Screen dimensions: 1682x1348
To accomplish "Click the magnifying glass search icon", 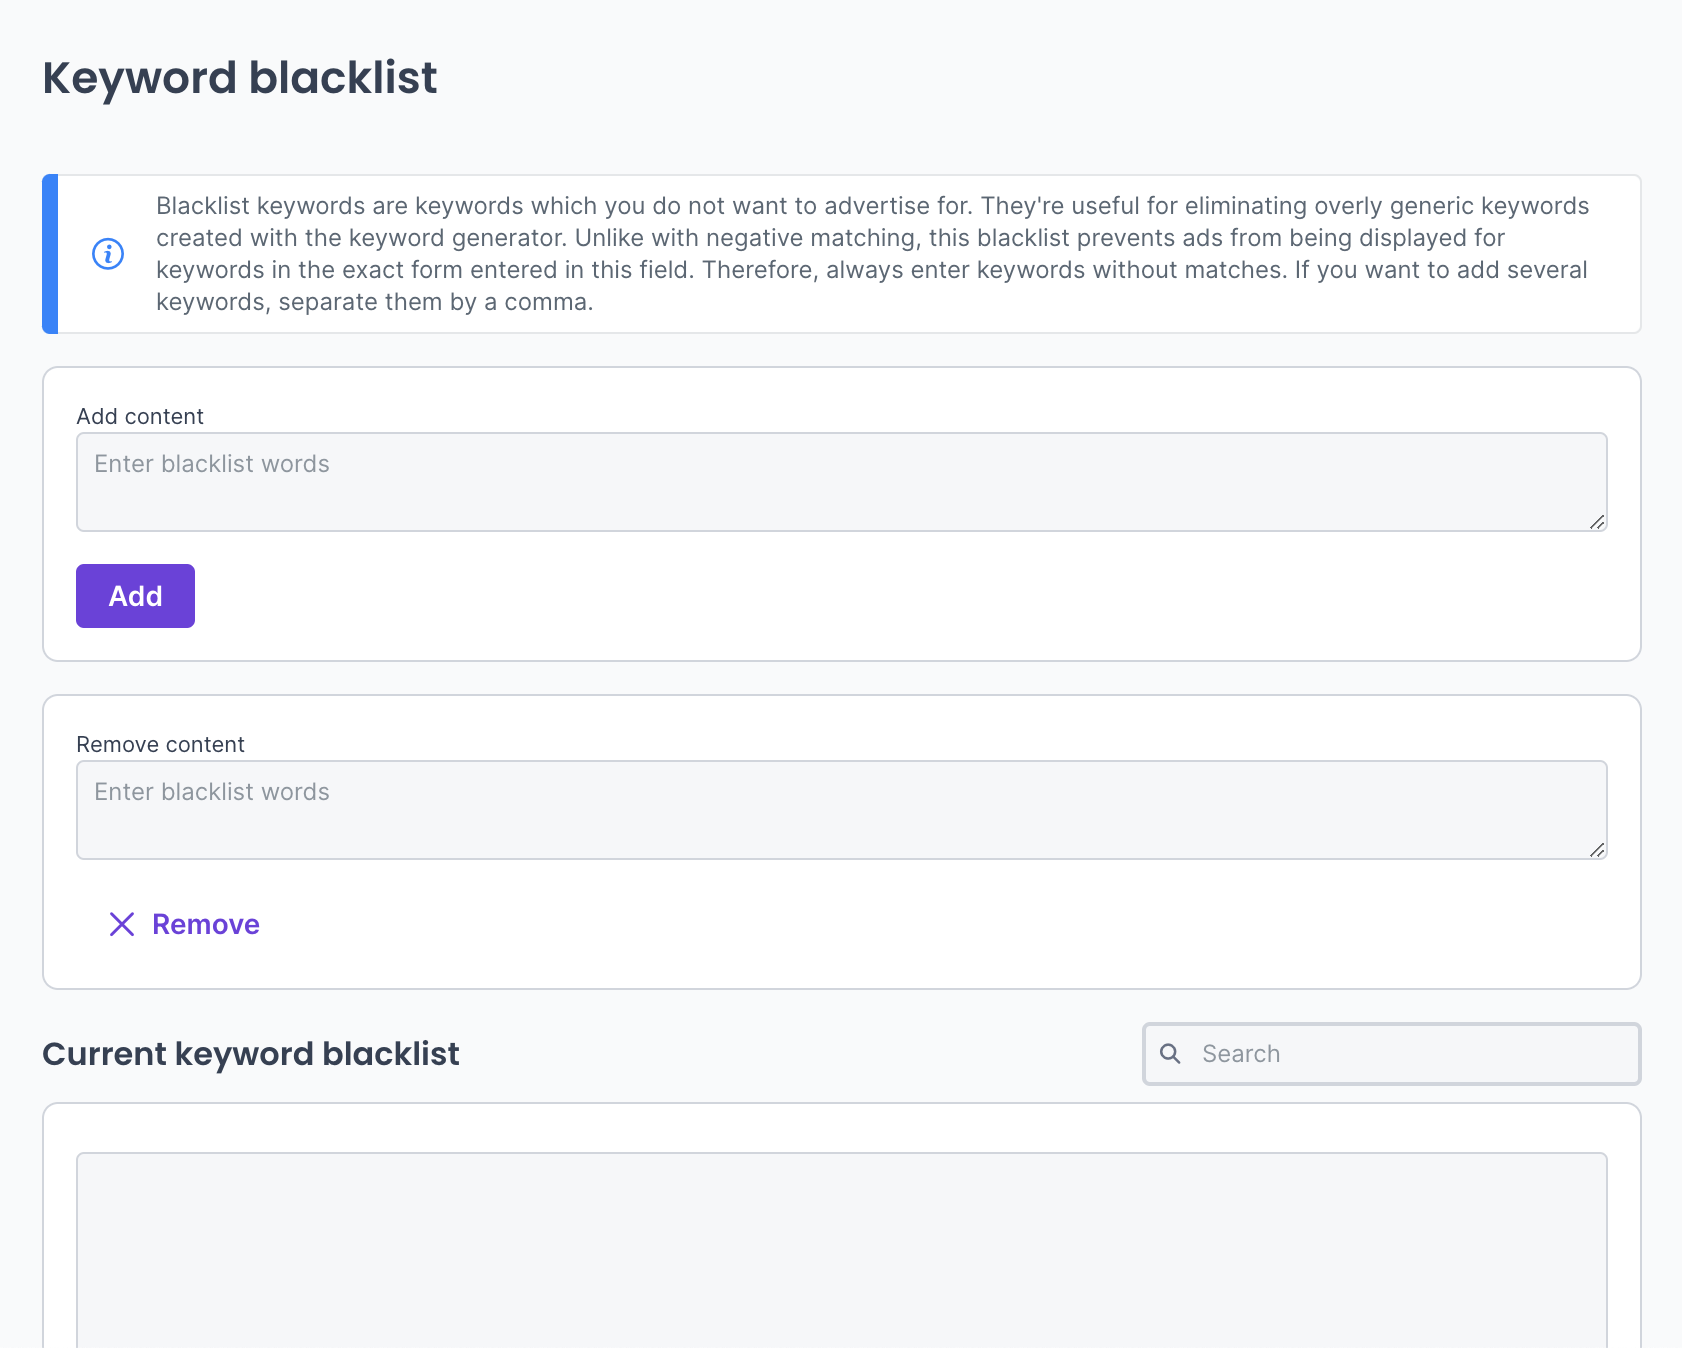I will click(1170, 1053).
